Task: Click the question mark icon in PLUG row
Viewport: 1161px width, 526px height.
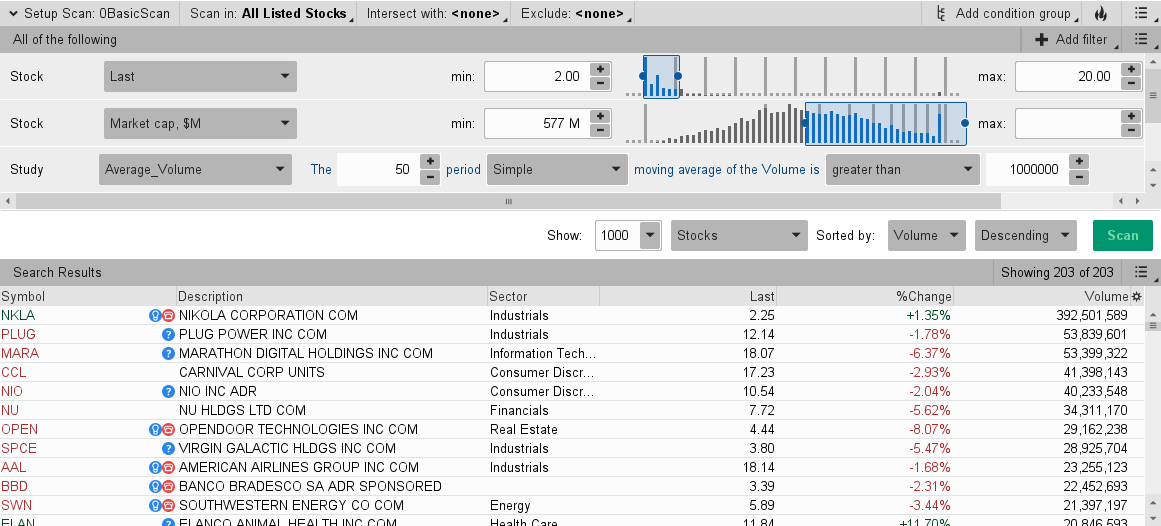Action: (x=168, y=335)
